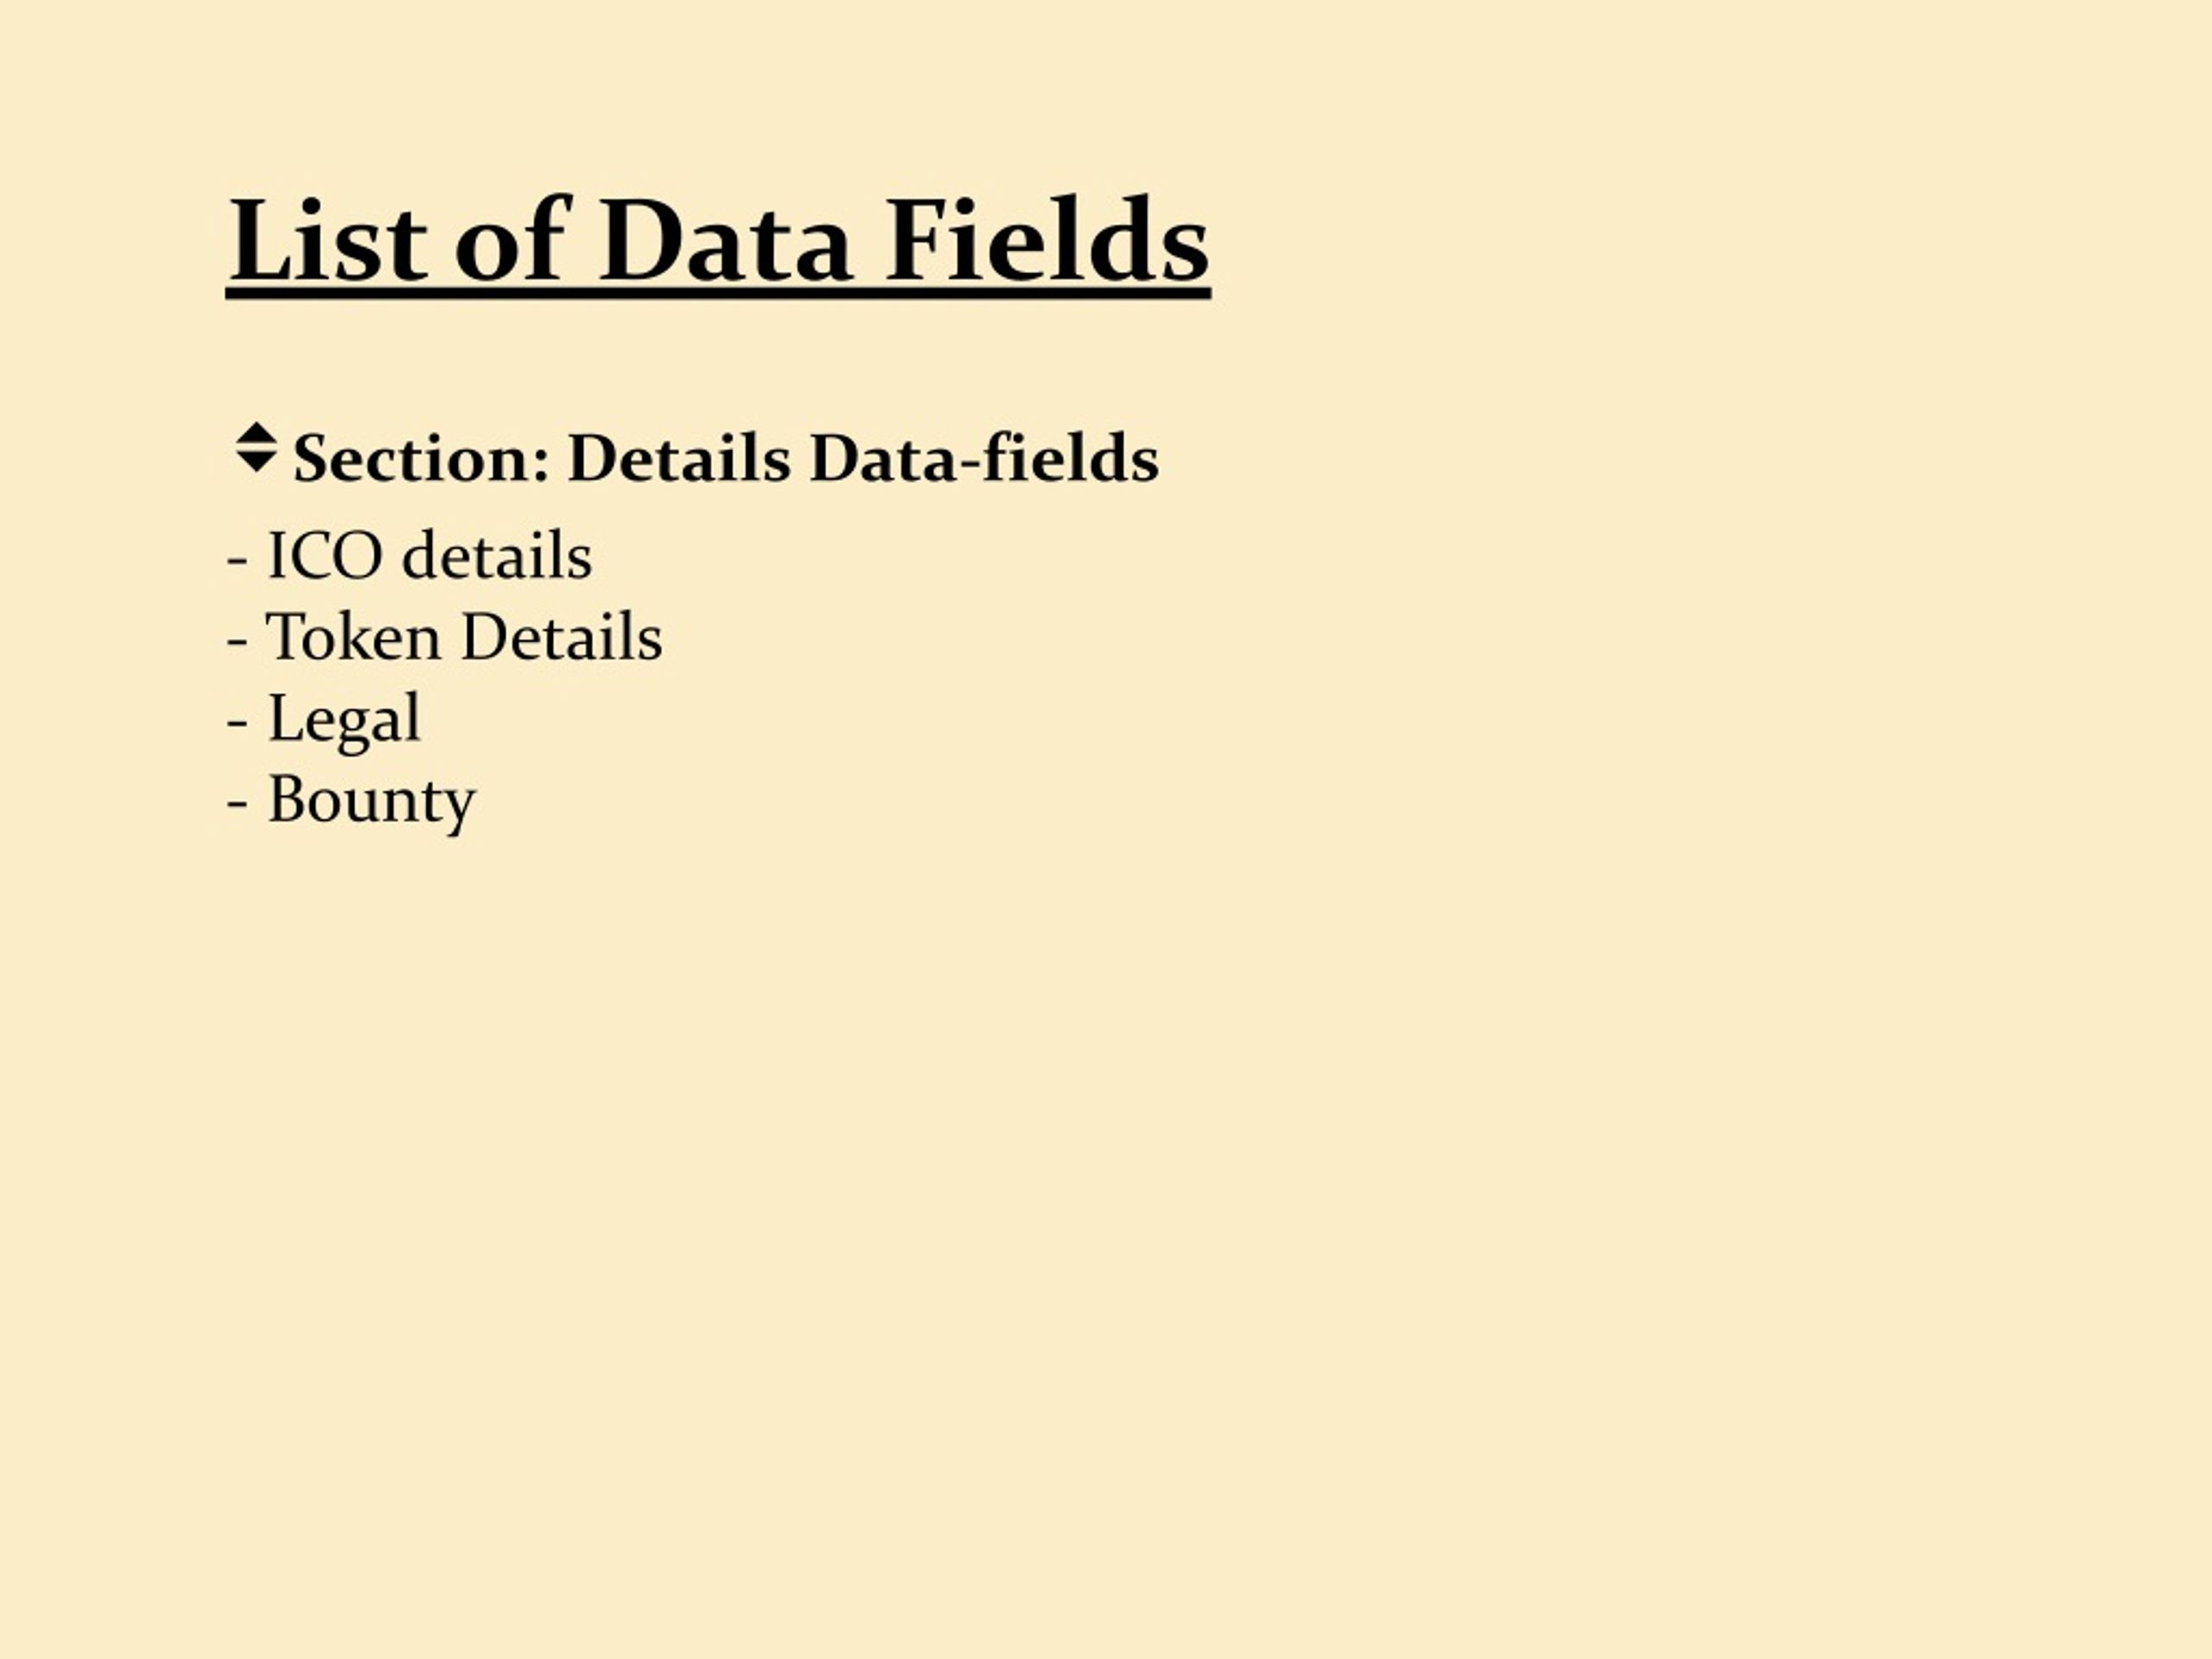Screen dimensions: 2212x1659
Task: Click the Legal list item
Action: coord(324,719)
